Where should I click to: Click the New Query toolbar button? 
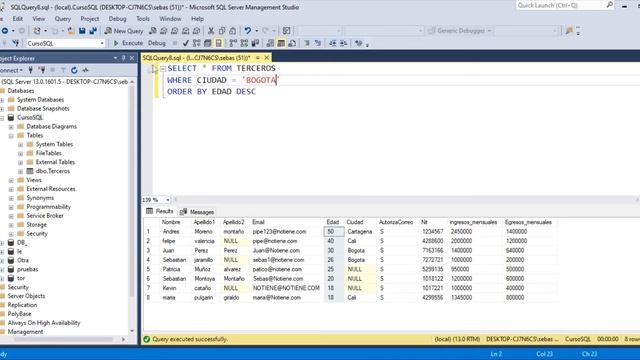(x=124, y=31)
